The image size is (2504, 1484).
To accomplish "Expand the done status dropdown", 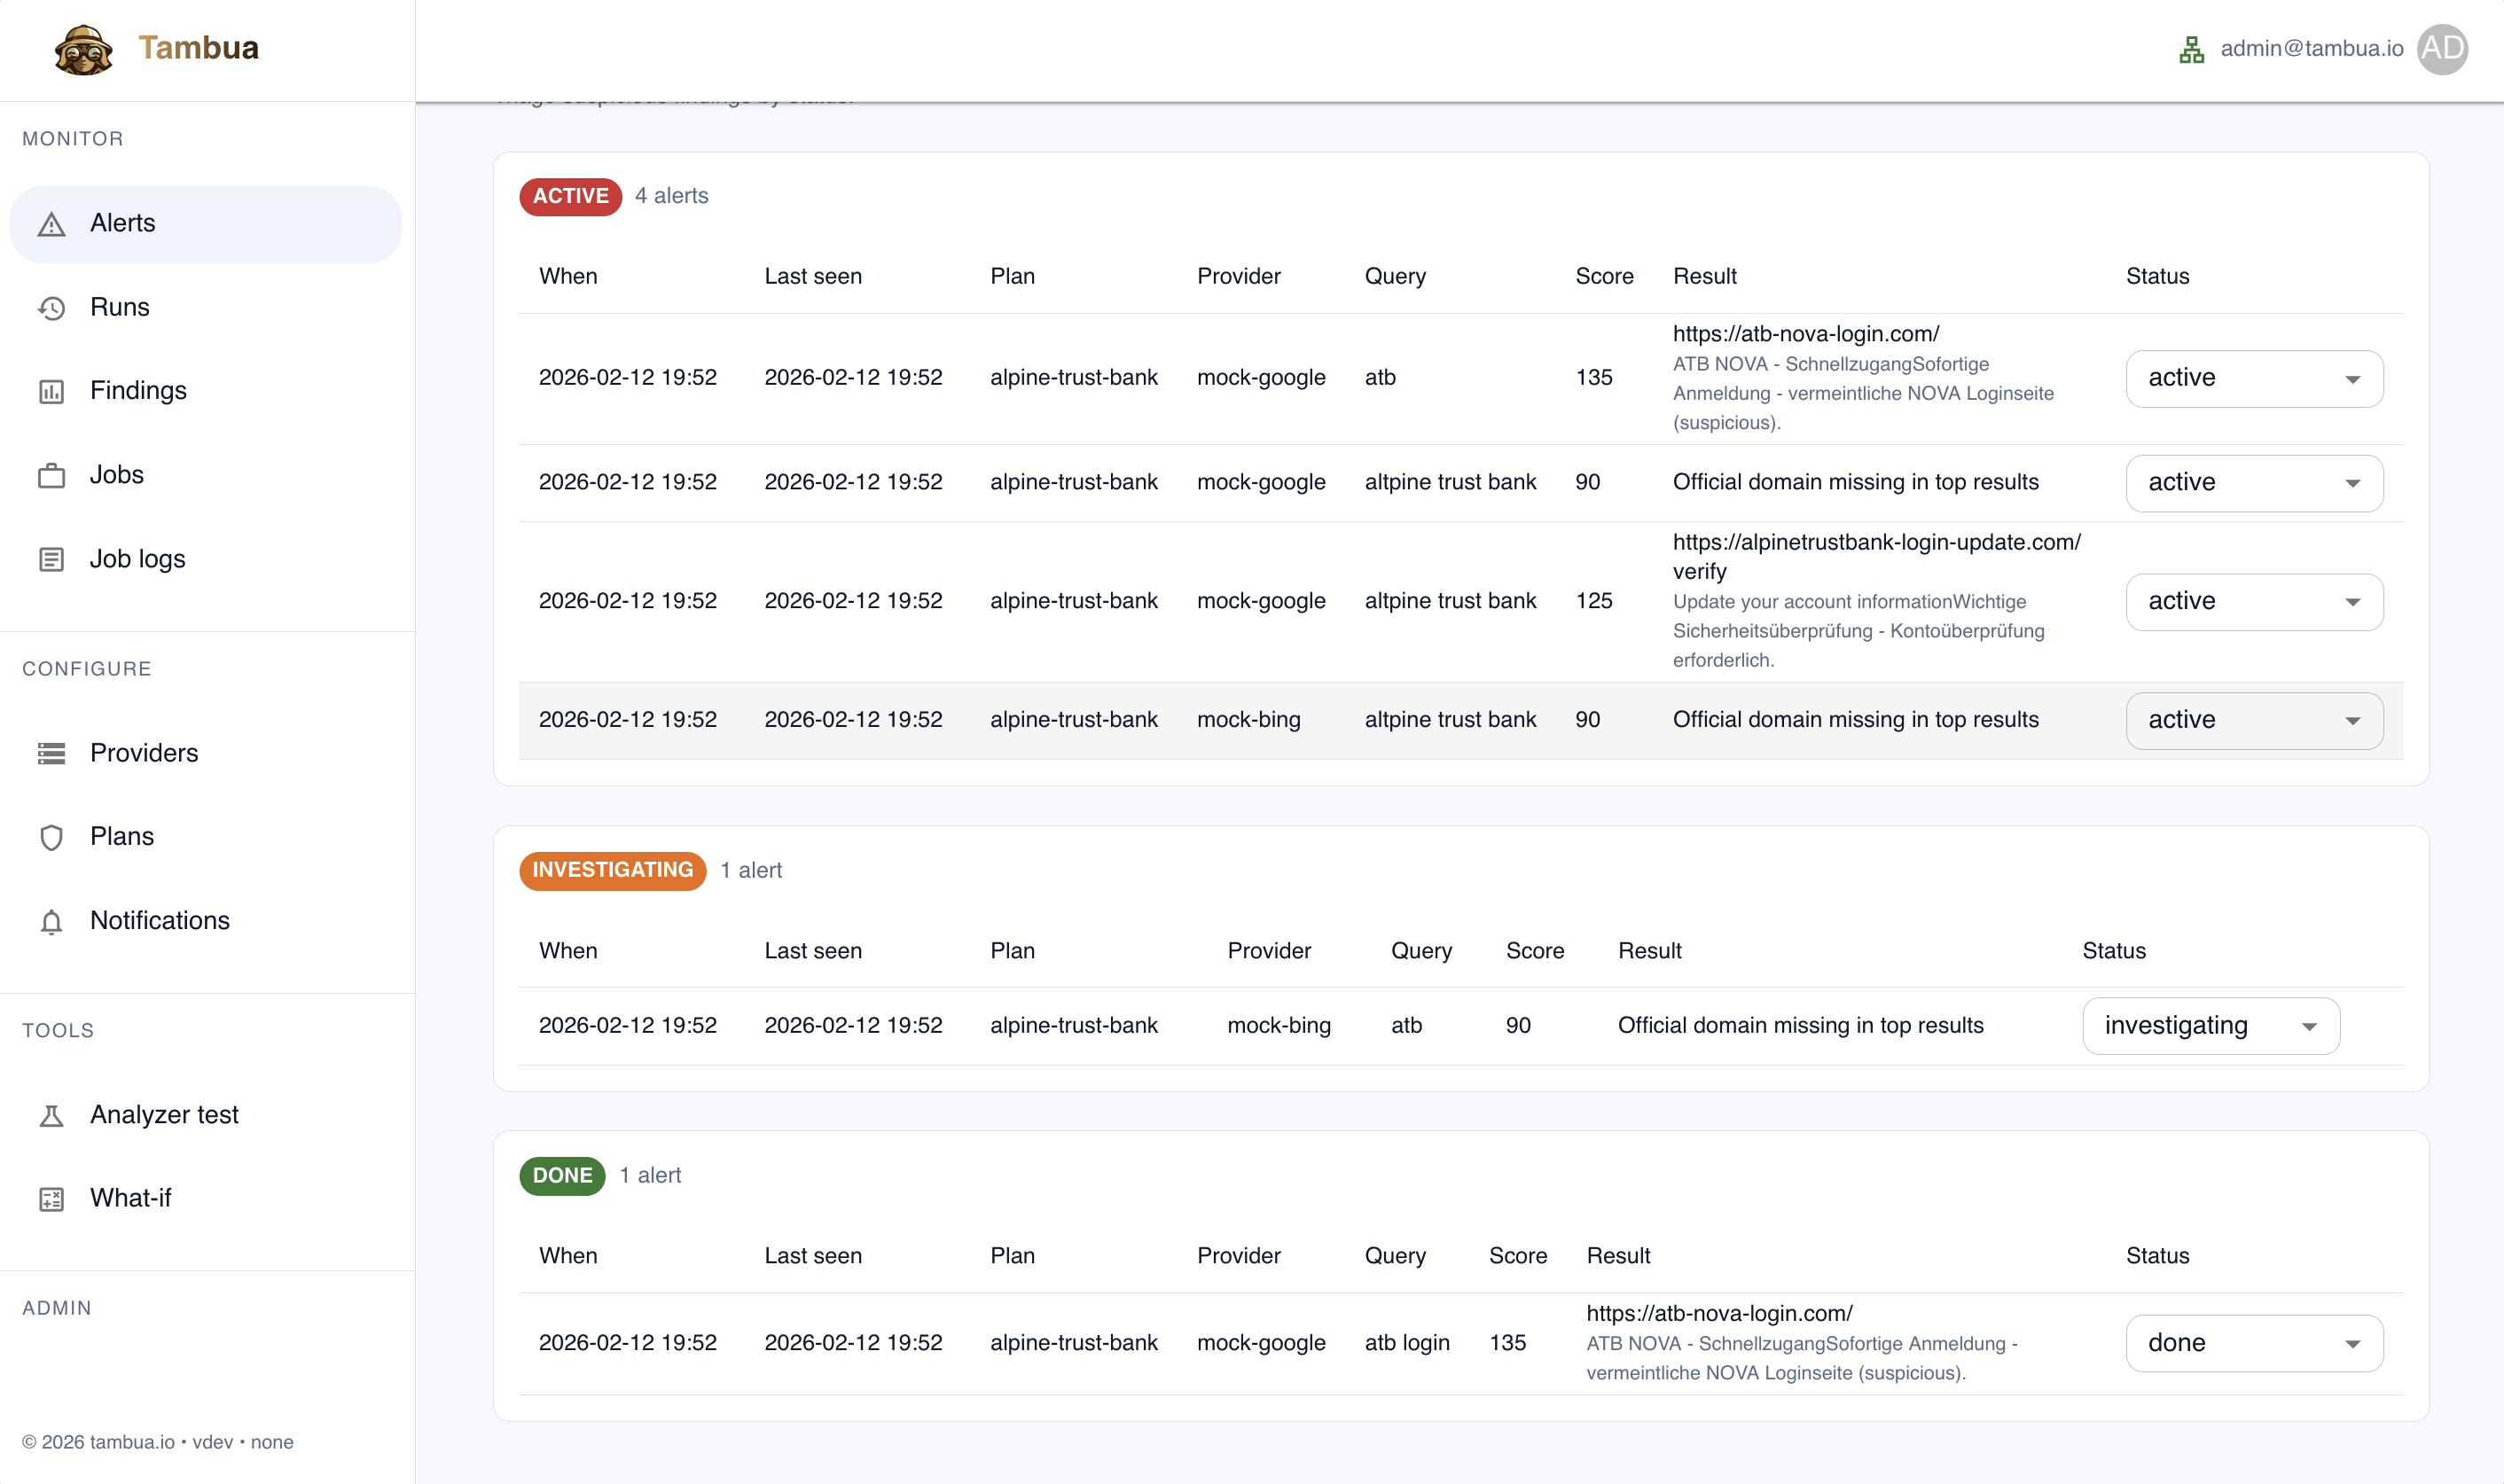I will pos(2253,1342).
